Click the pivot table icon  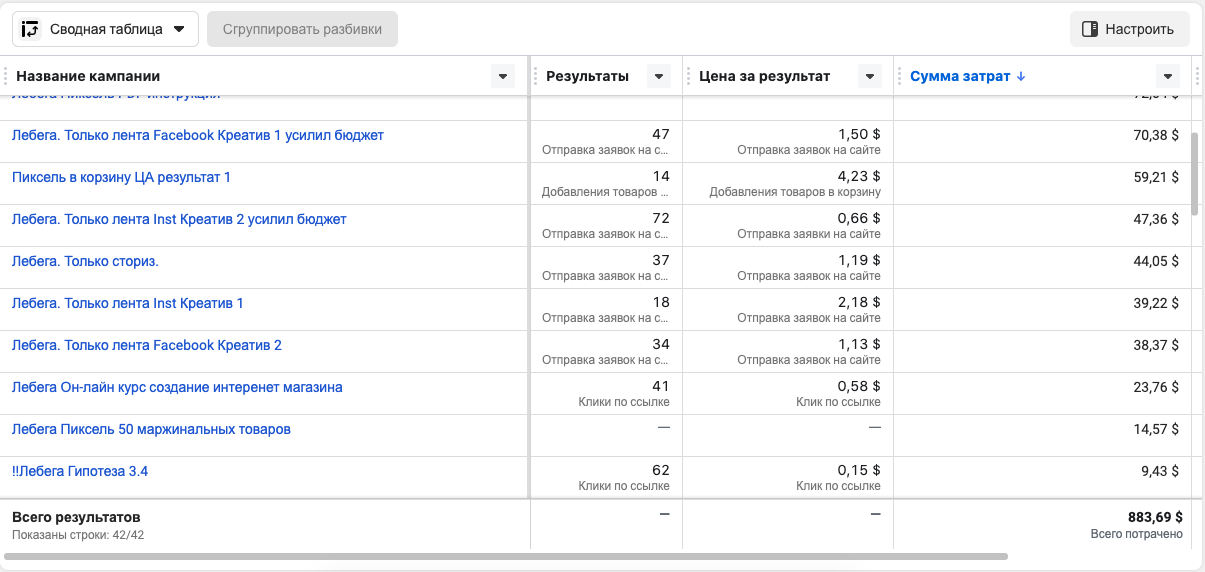point(30,29)
